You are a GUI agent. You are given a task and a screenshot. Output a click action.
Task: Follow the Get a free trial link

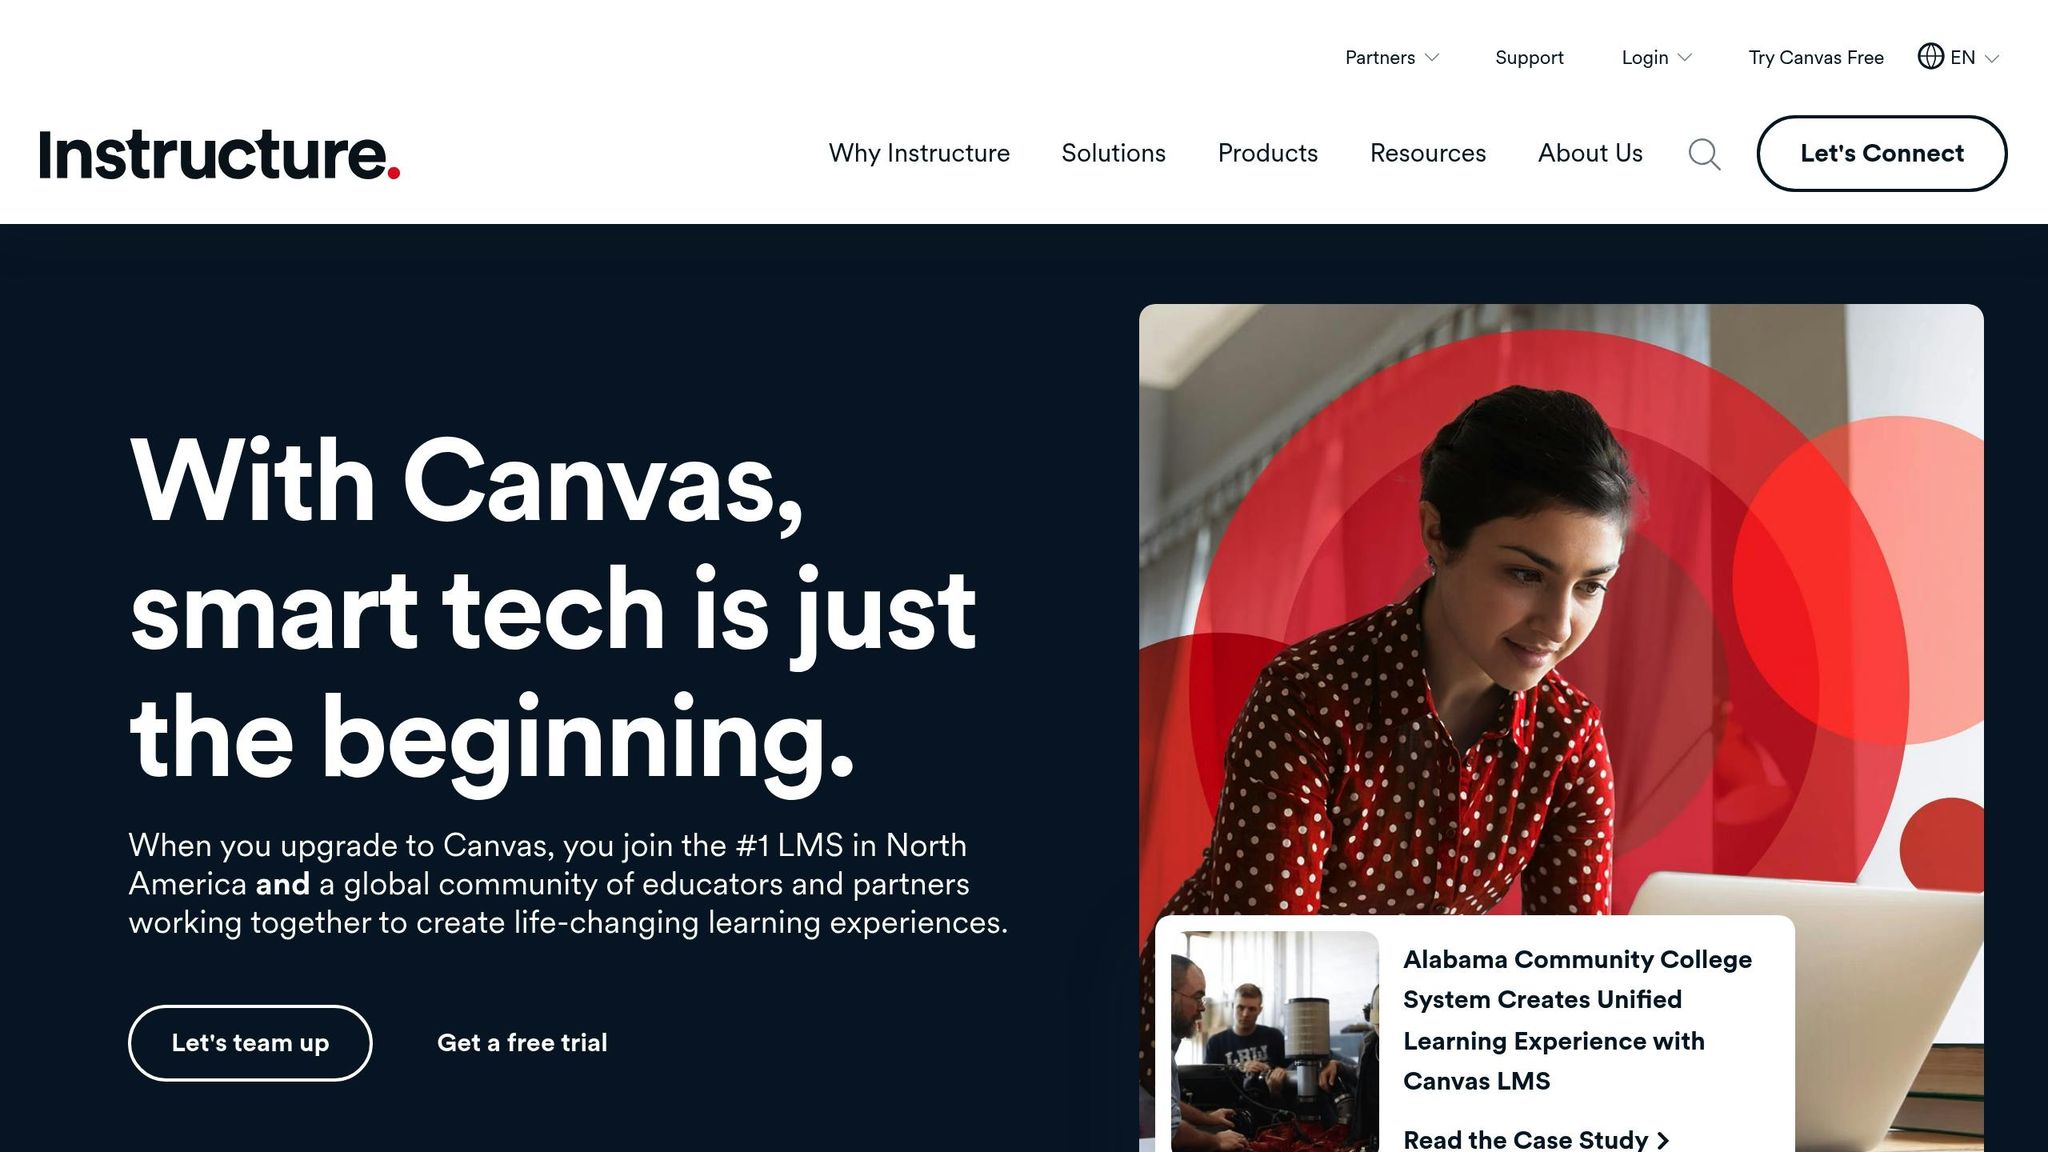pyautogui.click(x=522, y=1042)
